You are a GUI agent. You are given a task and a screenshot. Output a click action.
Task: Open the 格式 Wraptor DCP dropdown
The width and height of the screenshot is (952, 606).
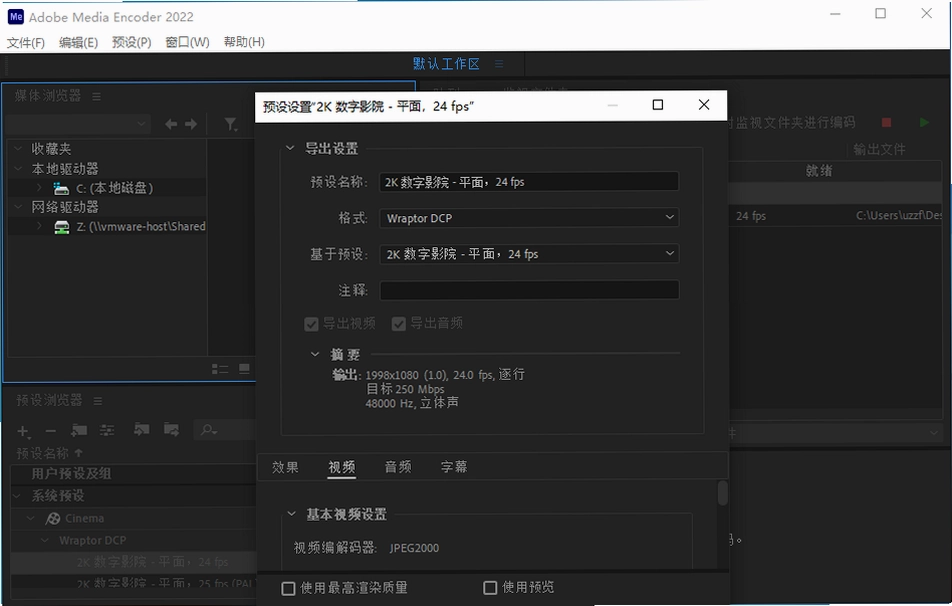click(529, 218)
